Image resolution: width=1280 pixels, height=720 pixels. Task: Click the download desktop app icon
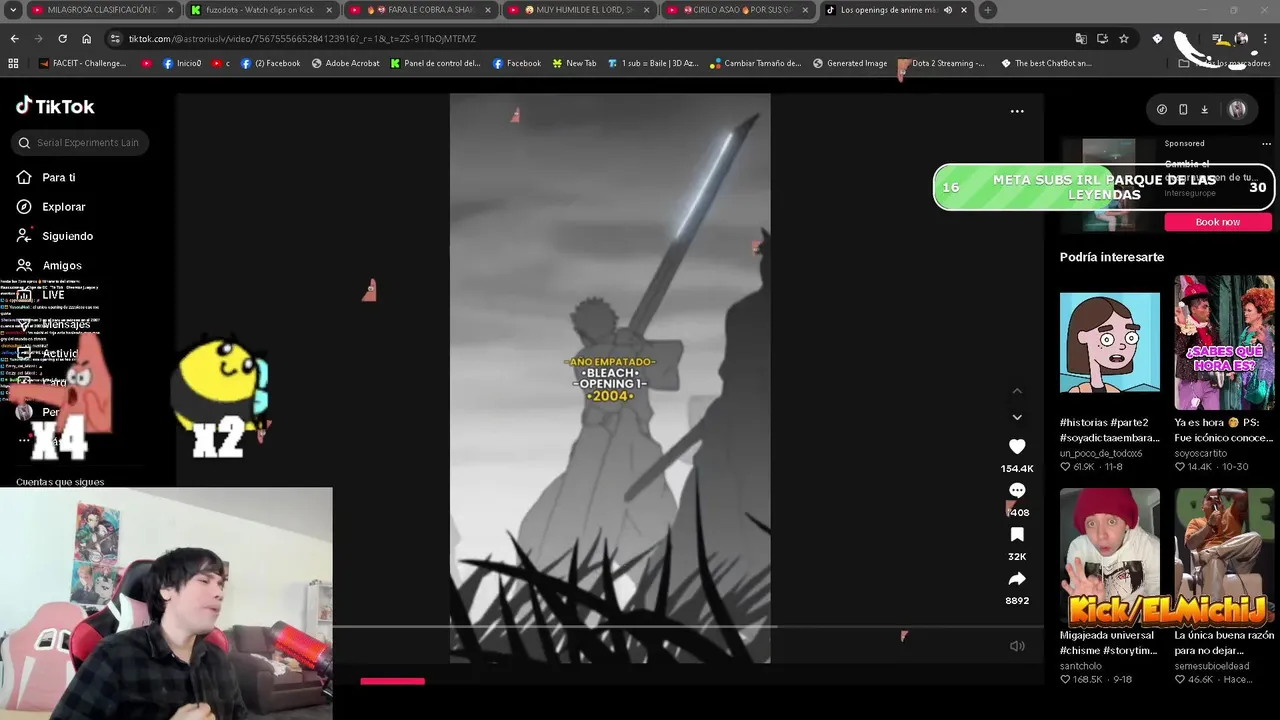click(1204, 110)
